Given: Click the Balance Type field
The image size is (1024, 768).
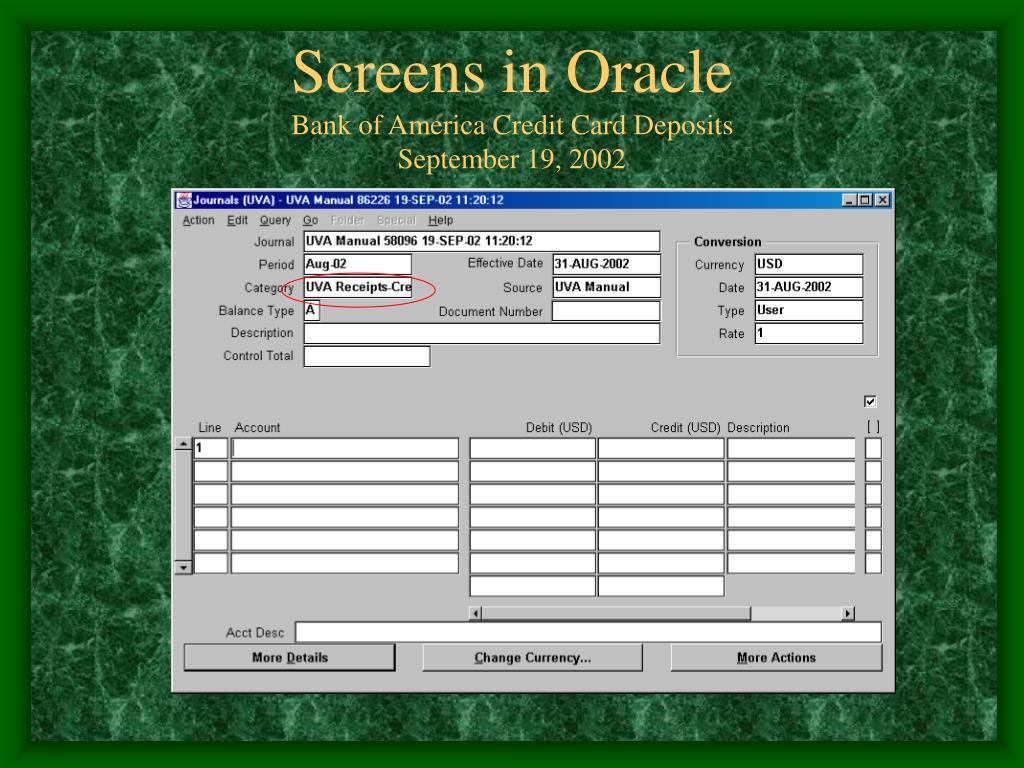Looking at the screenshot, I should click(312, 310).
